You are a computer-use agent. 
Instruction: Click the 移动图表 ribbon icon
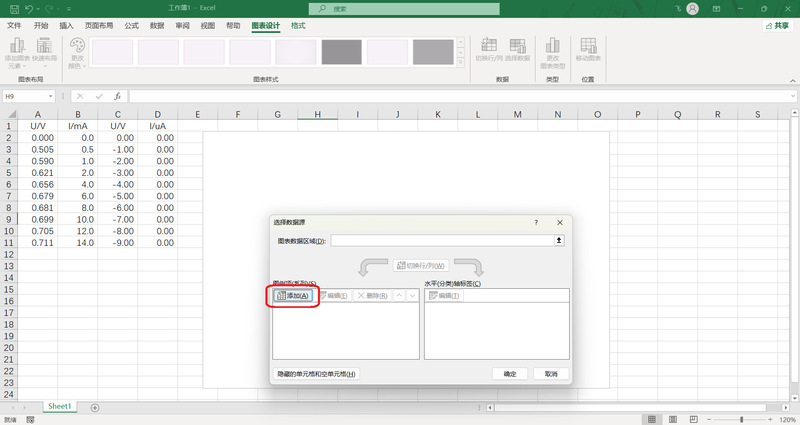(588, 49)
